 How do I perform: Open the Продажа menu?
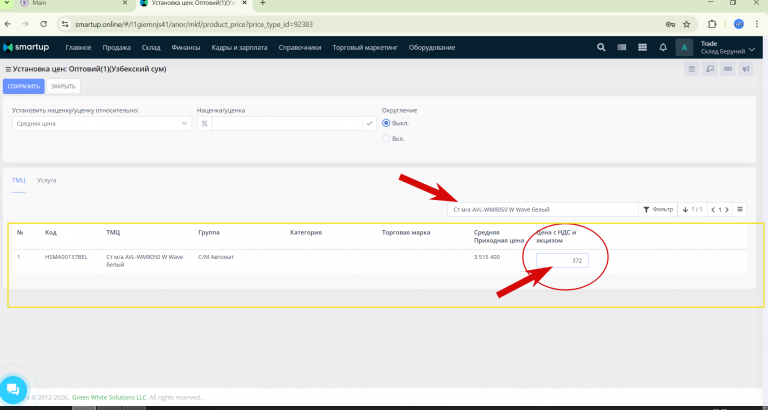pos(117,48)
